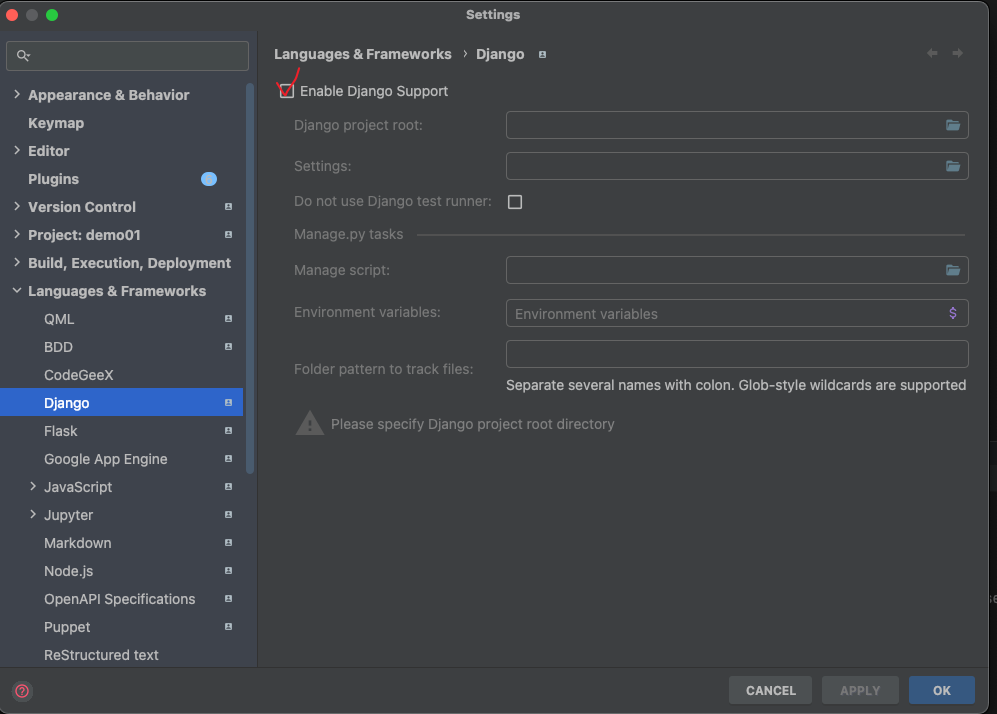Click project icon beside Puppet
The height and width of the screenshot is (714, 997).
coord(228,626)
